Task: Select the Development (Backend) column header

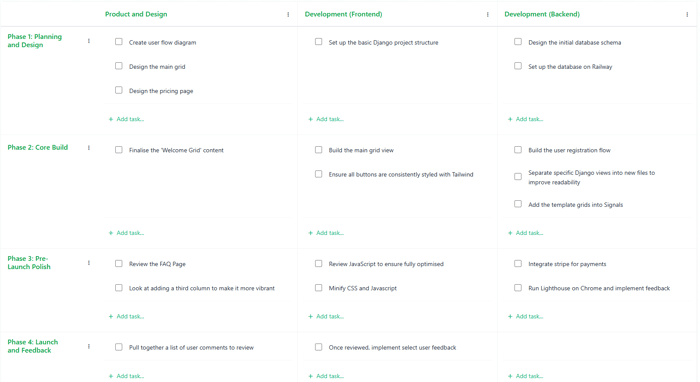Action: [542, 14]
